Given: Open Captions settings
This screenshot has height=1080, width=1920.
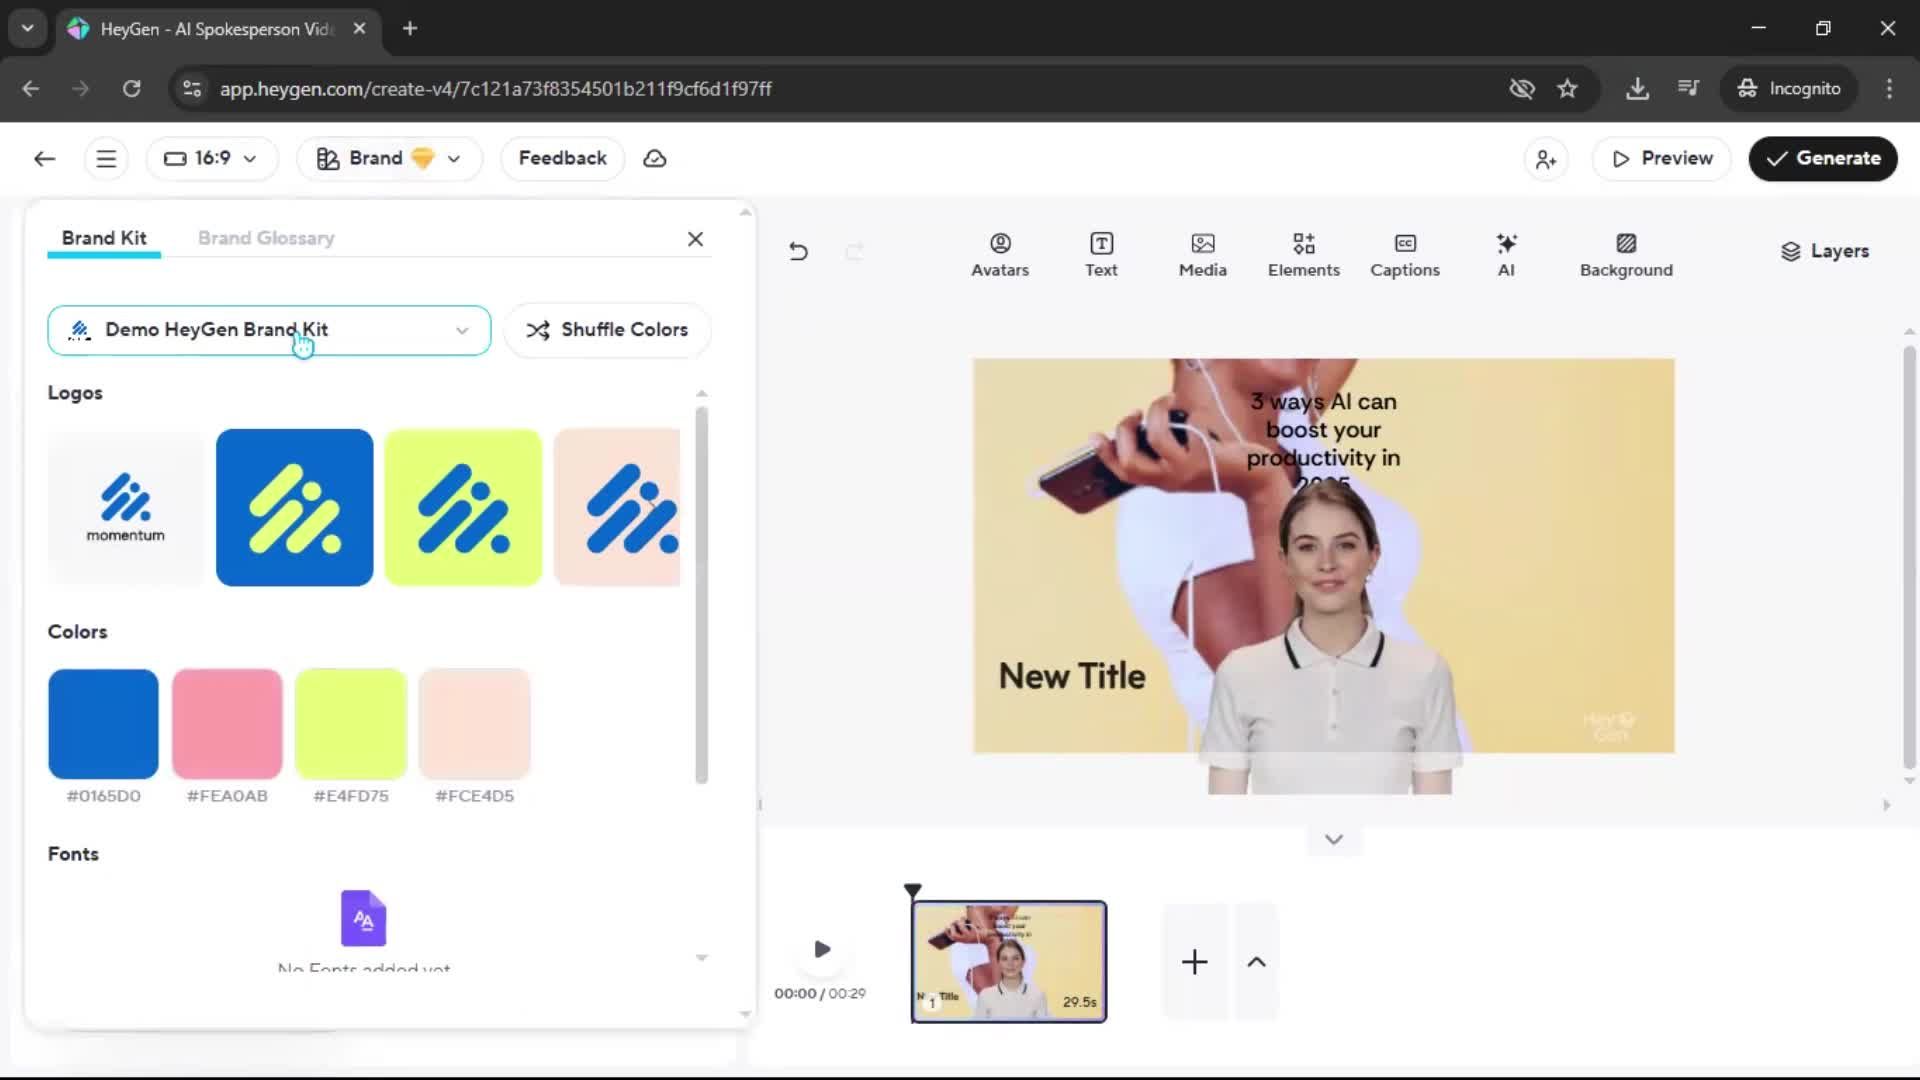Looking at the screenshot, I should coord(1404,254).
